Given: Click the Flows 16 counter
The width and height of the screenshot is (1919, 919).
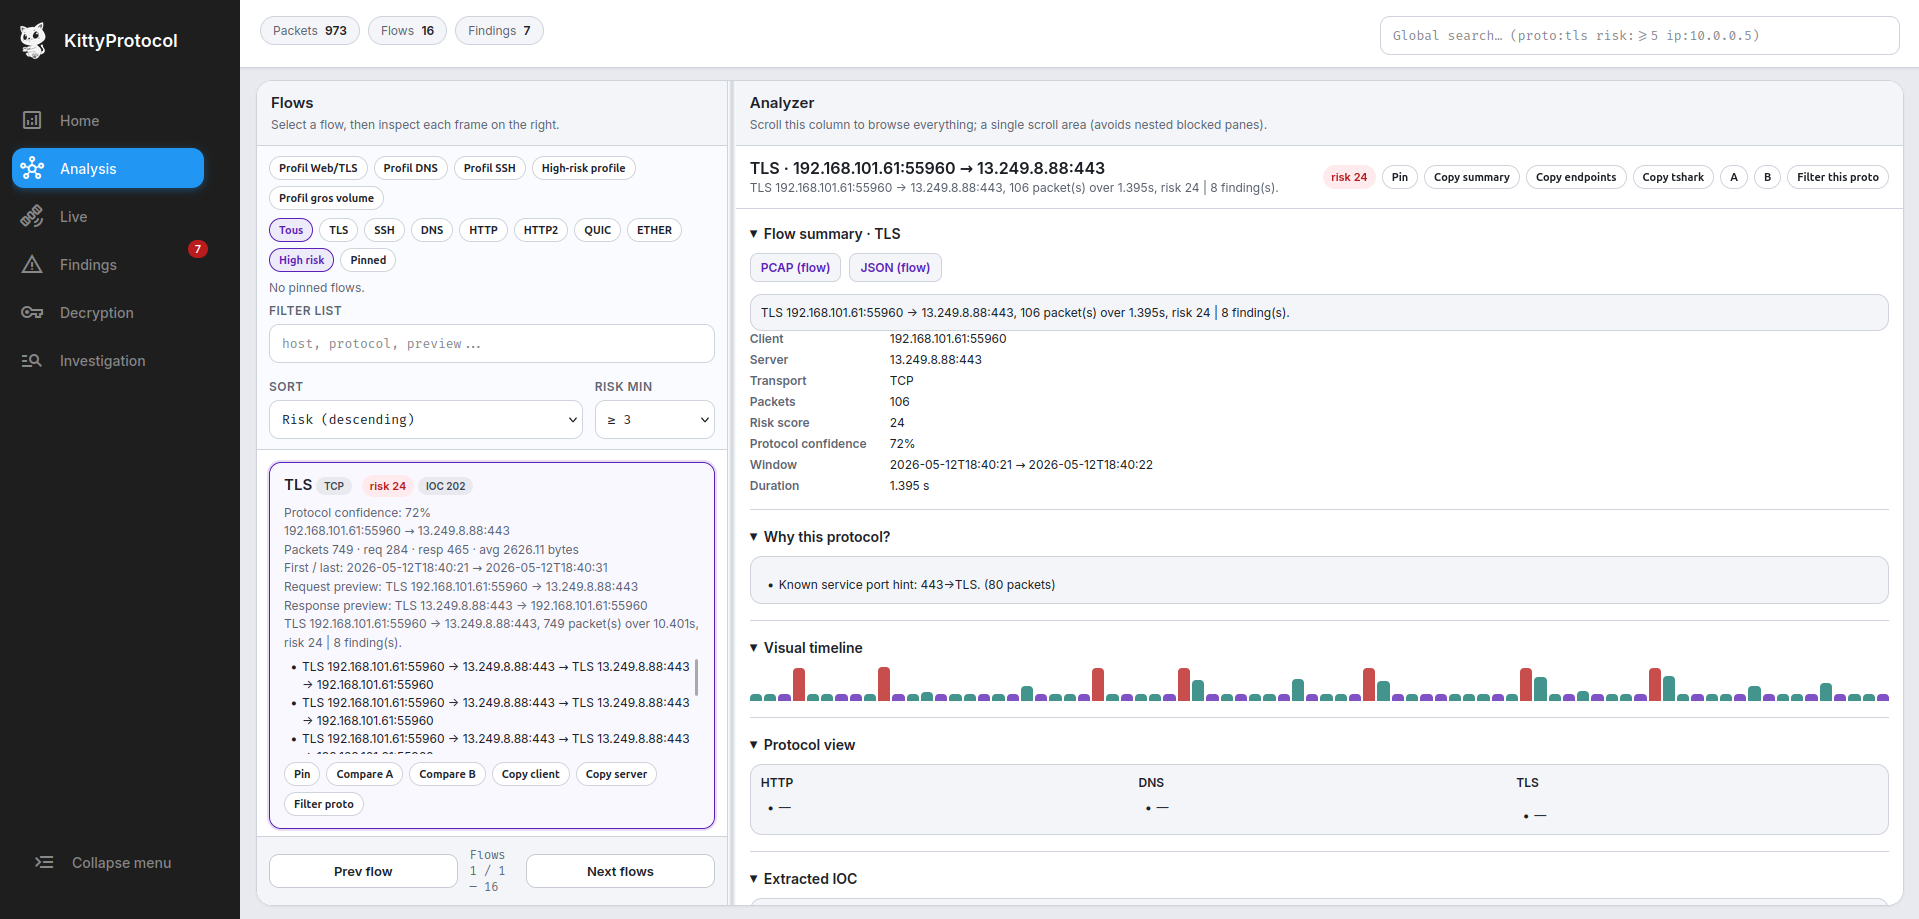Looking at the screenshot, I should 407,31.
